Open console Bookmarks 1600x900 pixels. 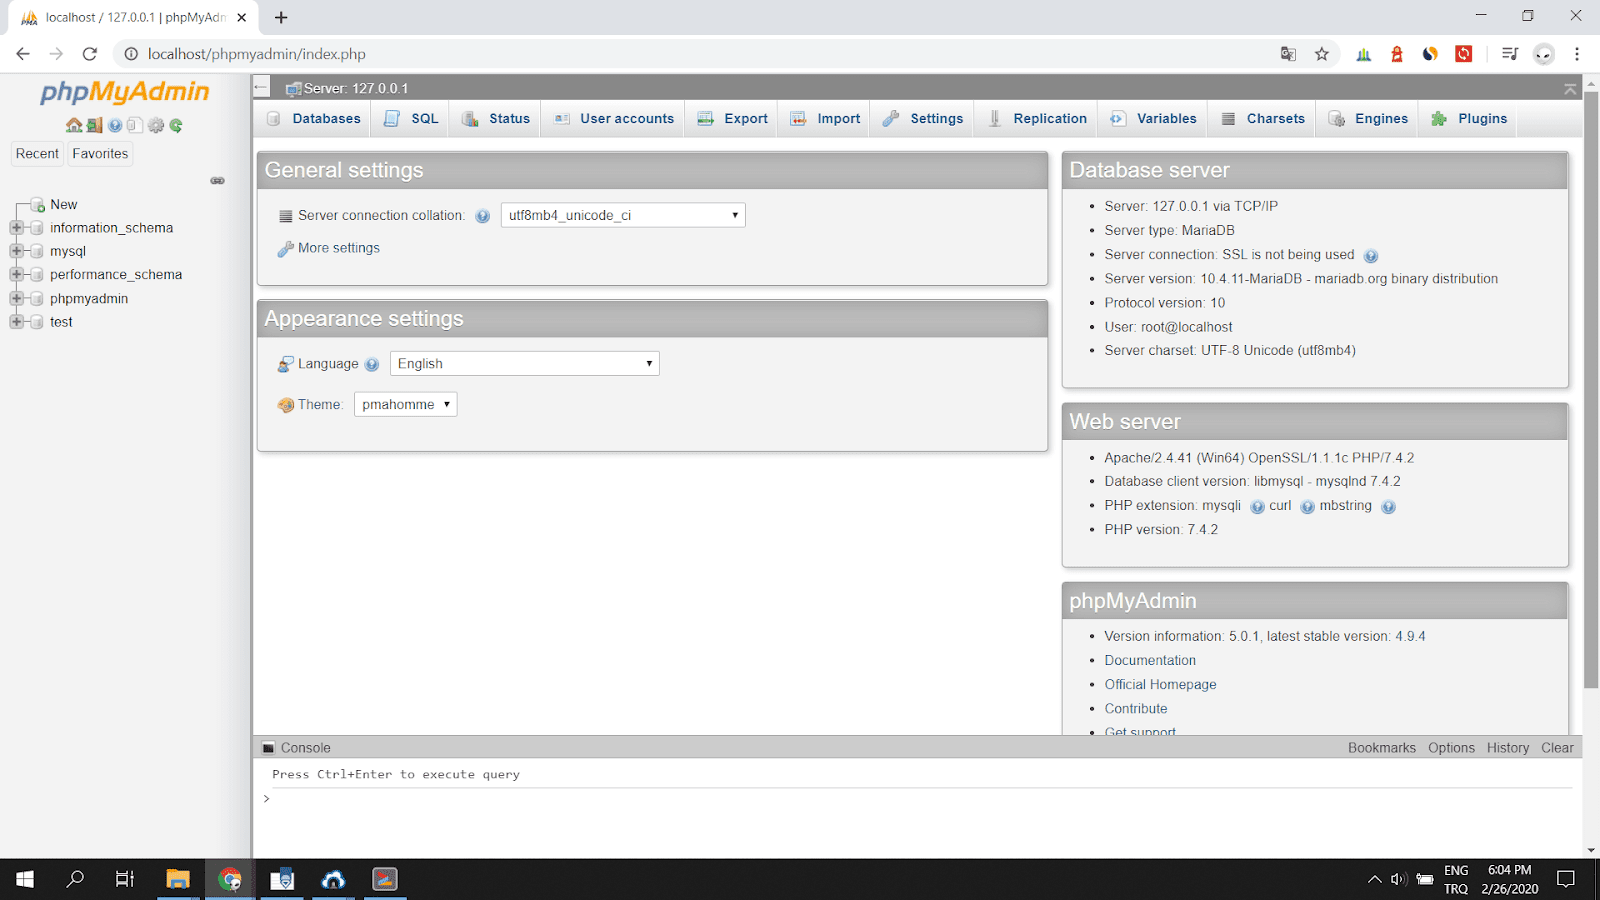pyautogui.click(x=1381, y=748)
